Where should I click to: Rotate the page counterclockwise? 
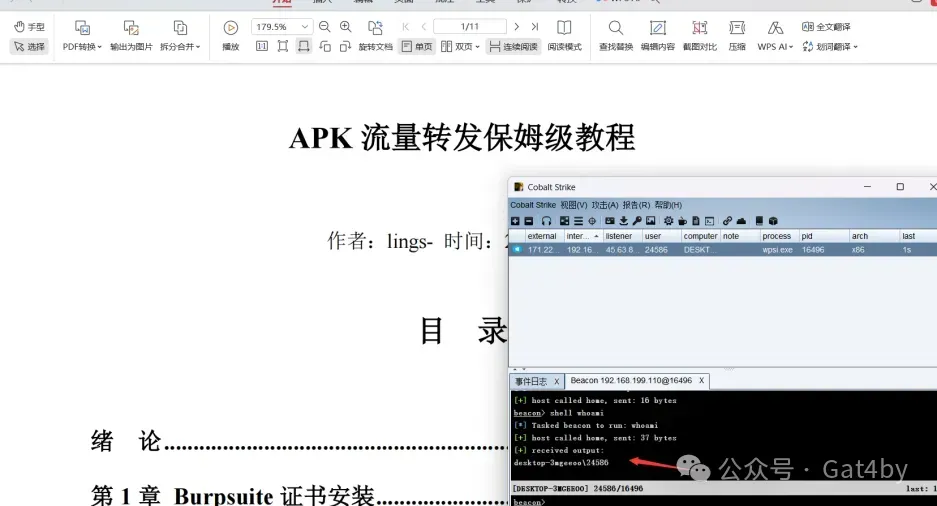point(324,47)
